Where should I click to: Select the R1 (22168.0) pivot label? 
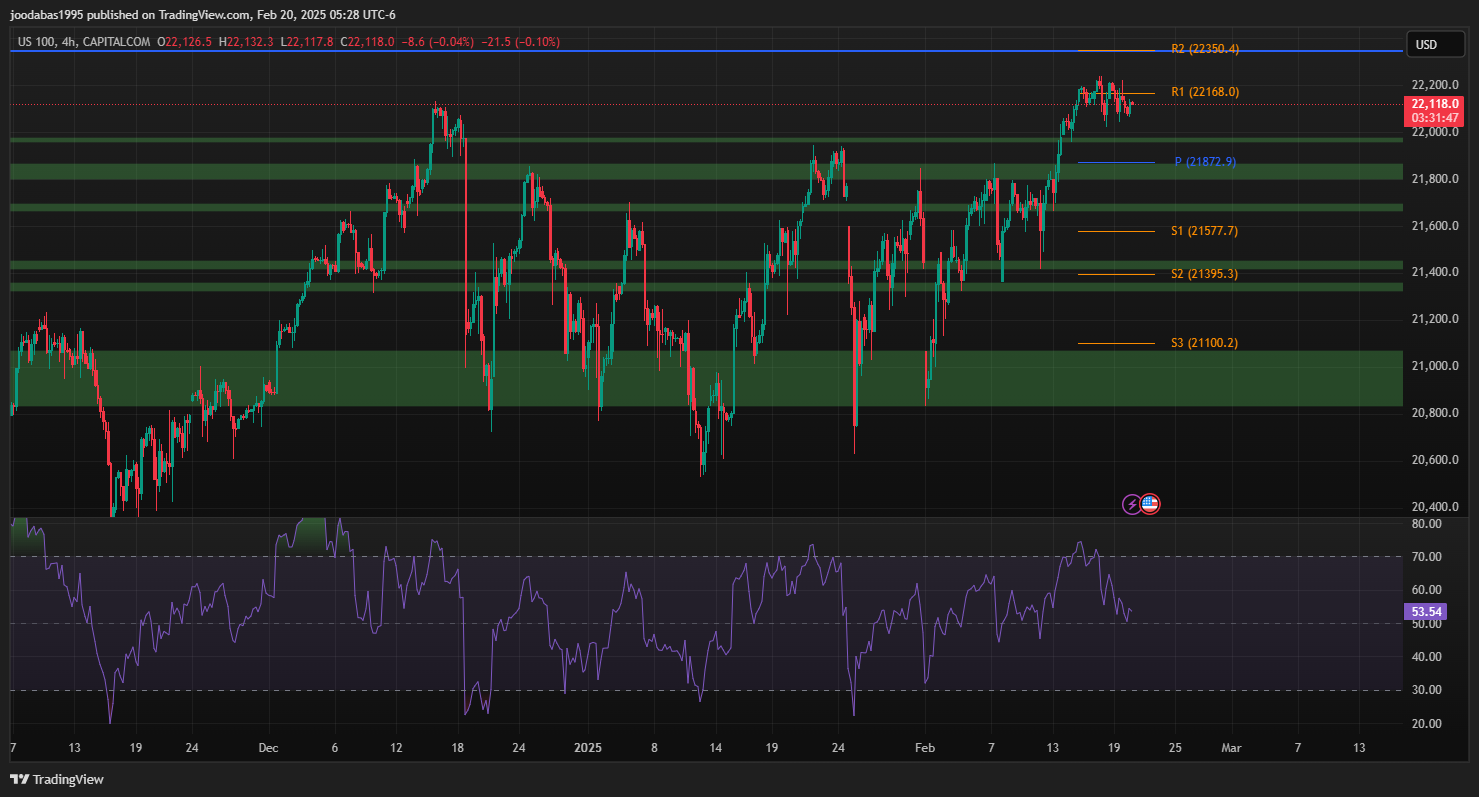[1204, 92]
